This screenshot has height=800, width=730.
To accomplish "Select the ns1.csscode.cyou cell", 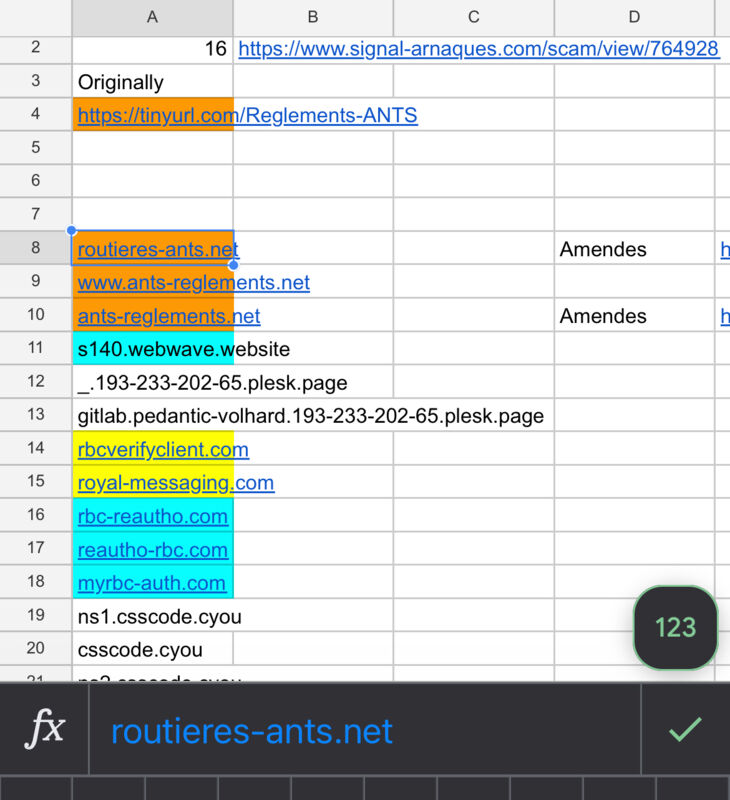I will coord(153,616).
